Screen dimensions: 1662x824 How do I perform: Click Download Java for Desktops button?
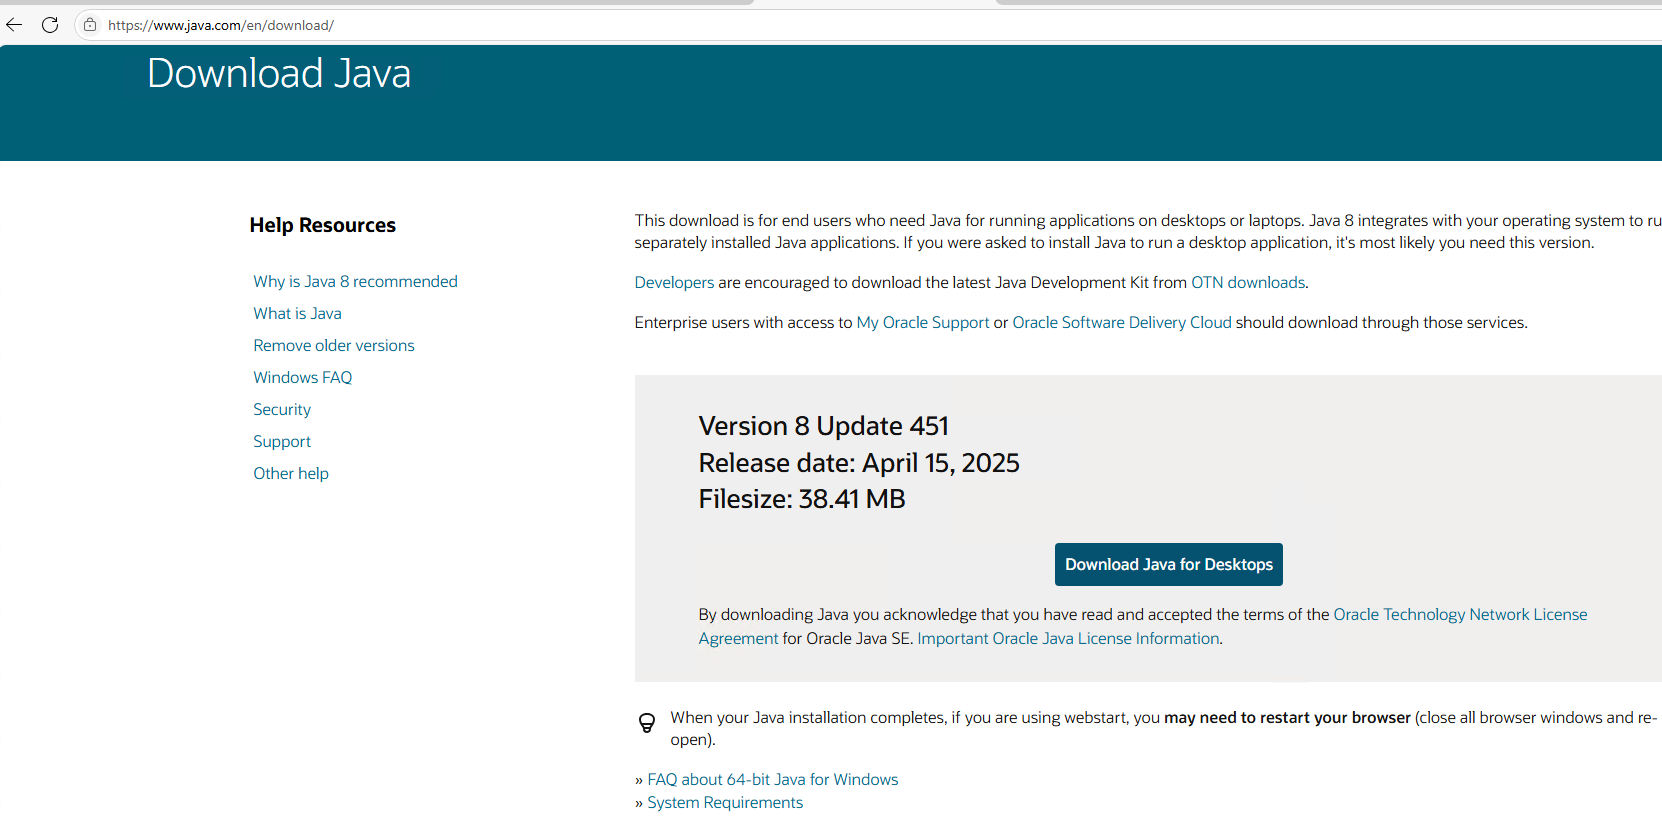point(1169,565)
